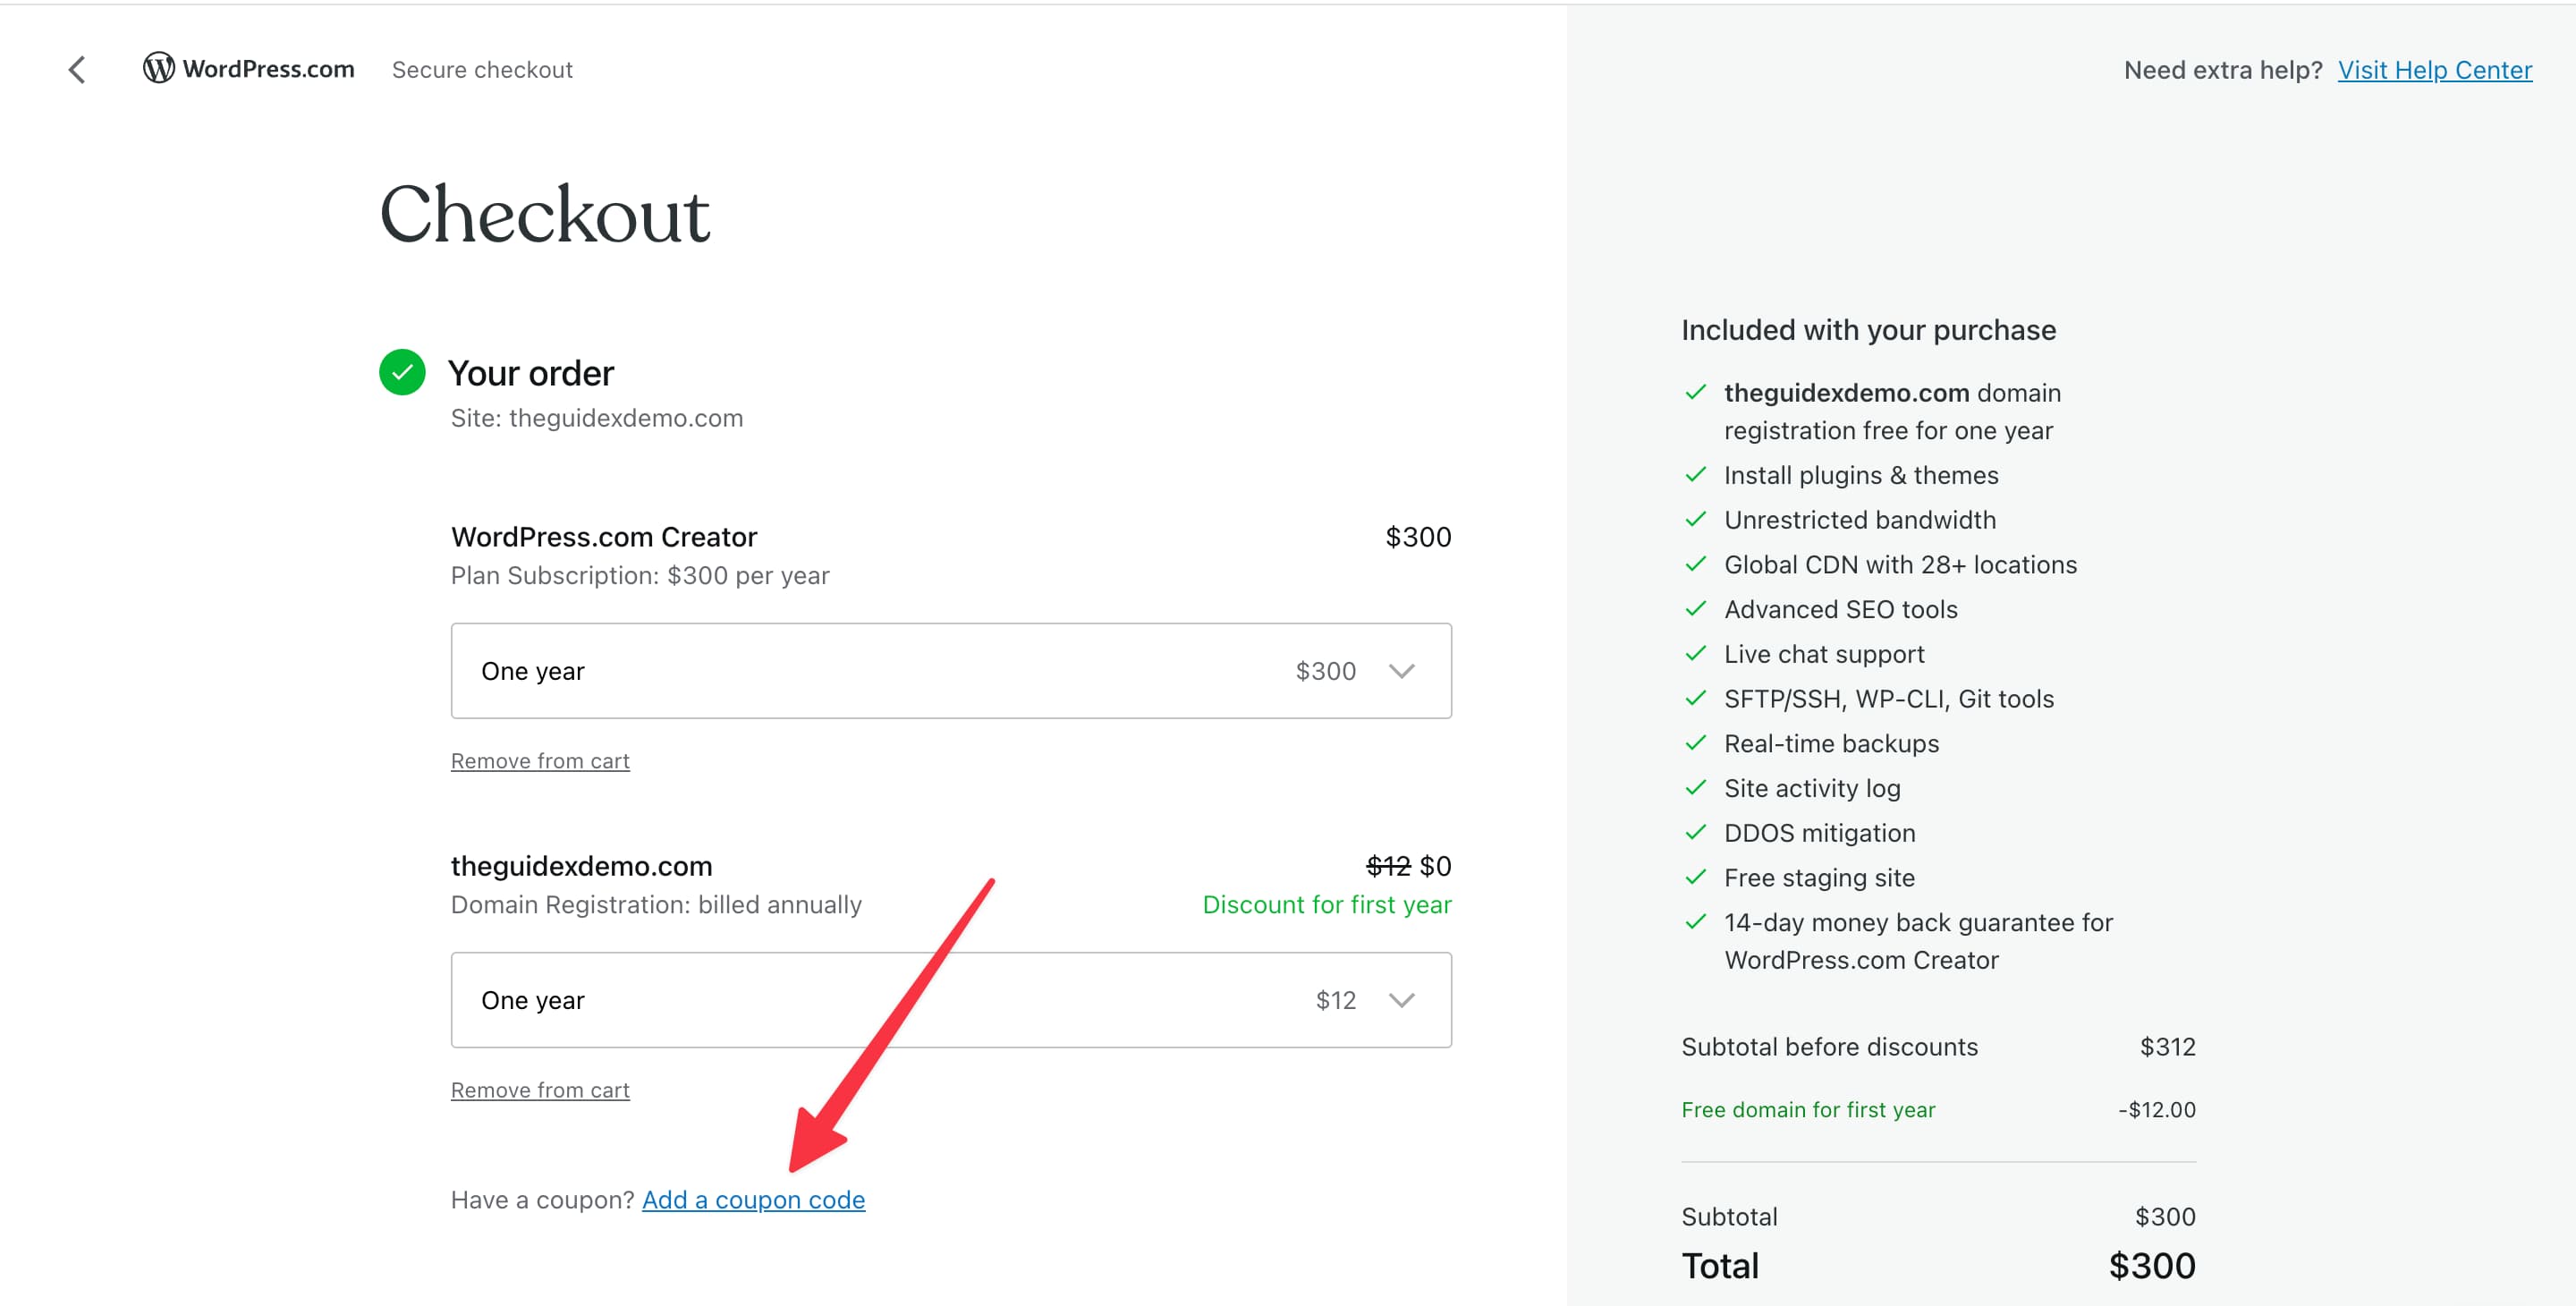
Task: Click the back arrow to return to previous page
Action: click(77, 69)
